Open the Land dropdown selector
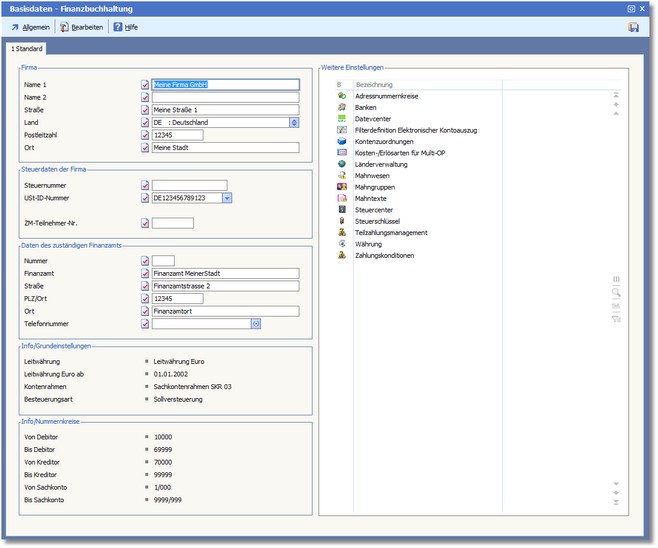The height and width of the screenshot is (548, 658). click(x=294, y=123)
